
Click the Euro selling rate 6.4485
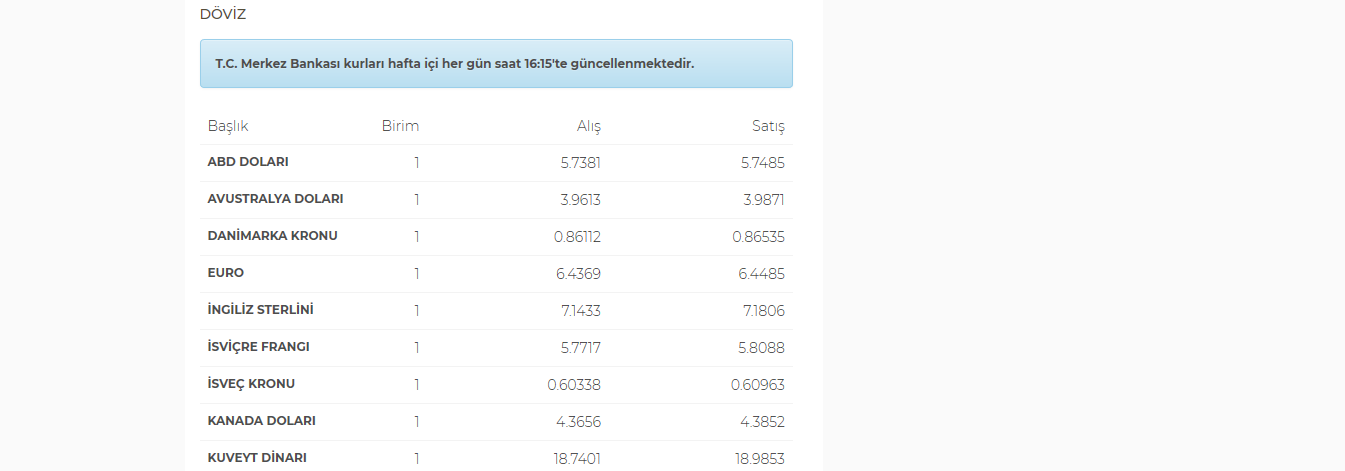[x=764, y=273]
